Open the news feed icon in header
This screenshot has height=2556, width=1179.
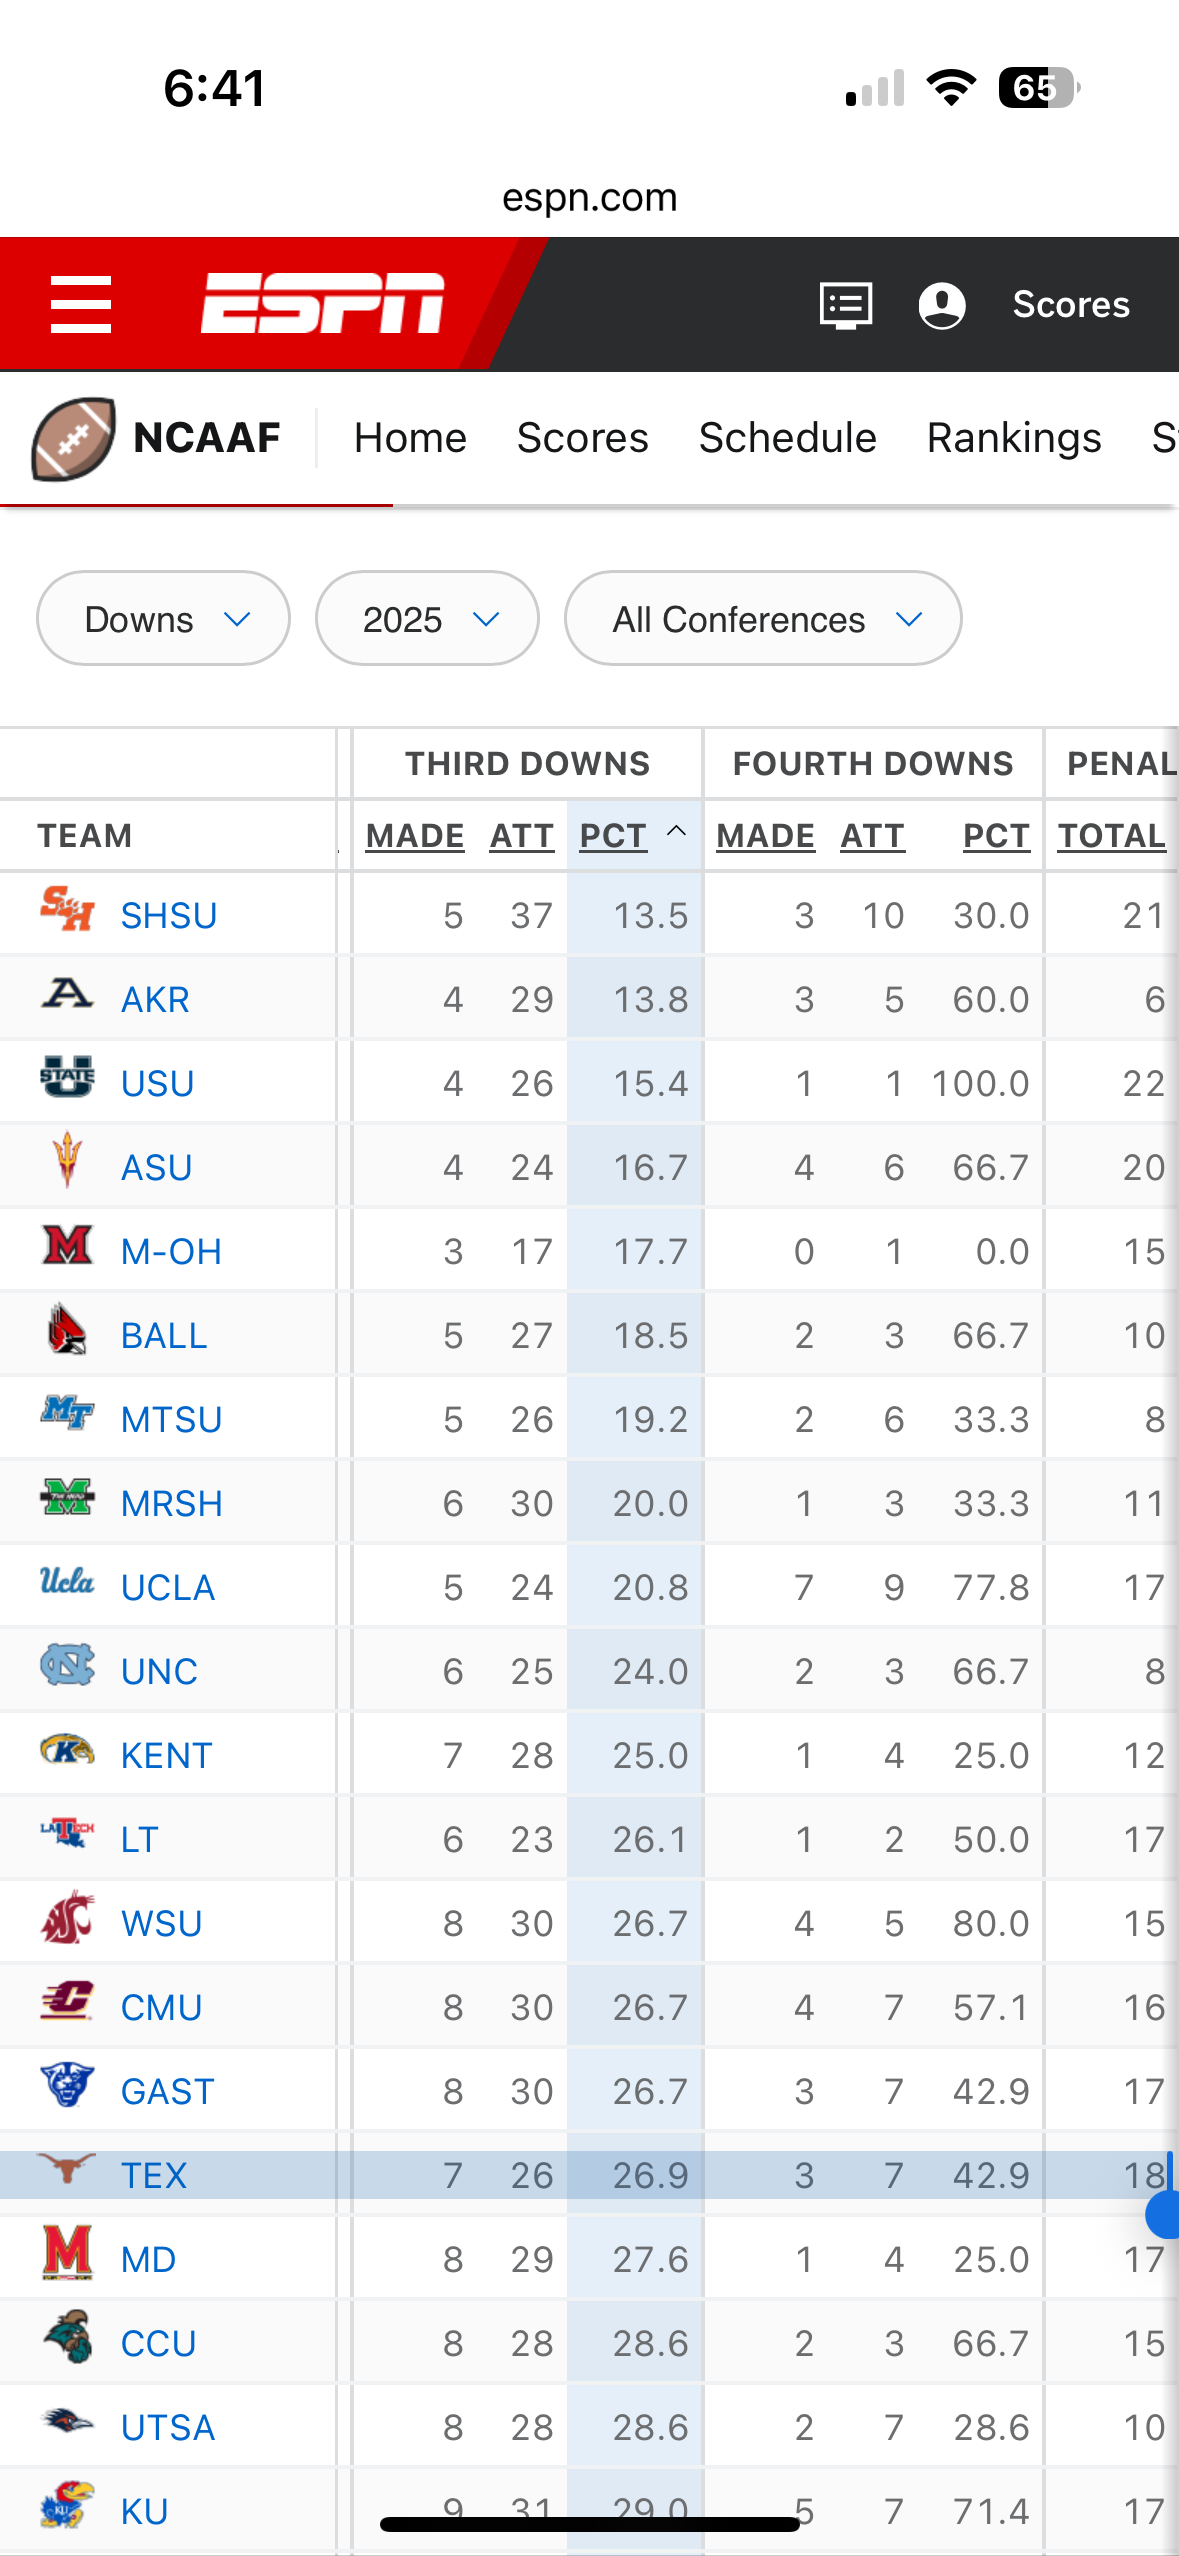click(846, 305)
